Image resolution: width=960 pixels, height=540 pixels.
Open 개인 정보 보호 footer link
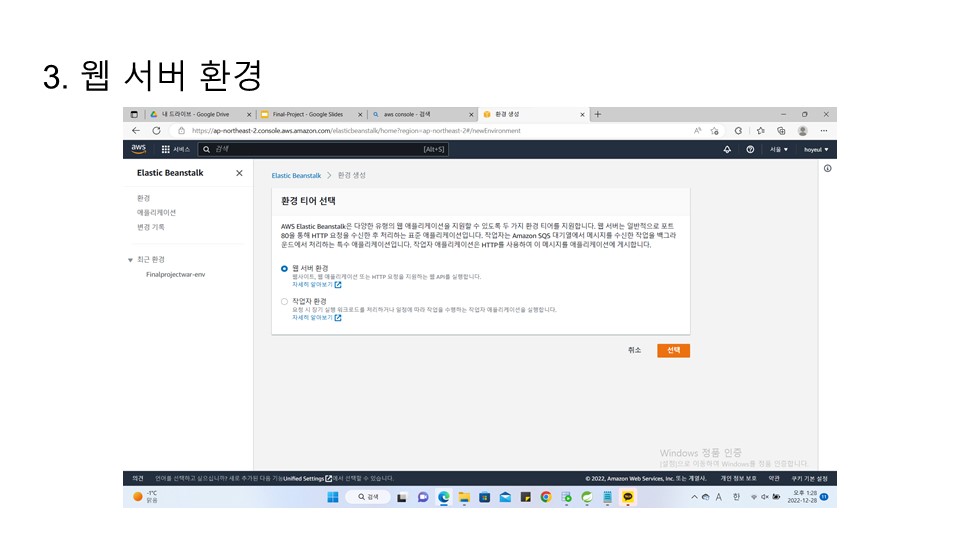click(x=738, y=478)
